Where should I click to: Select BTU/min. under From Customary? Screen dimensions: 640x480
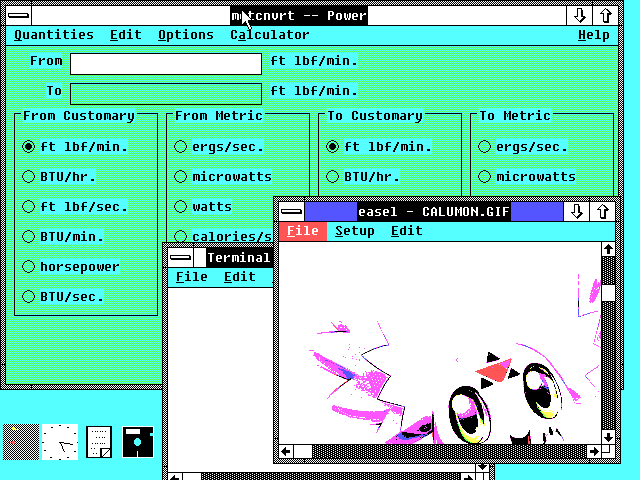coord(63,237)
